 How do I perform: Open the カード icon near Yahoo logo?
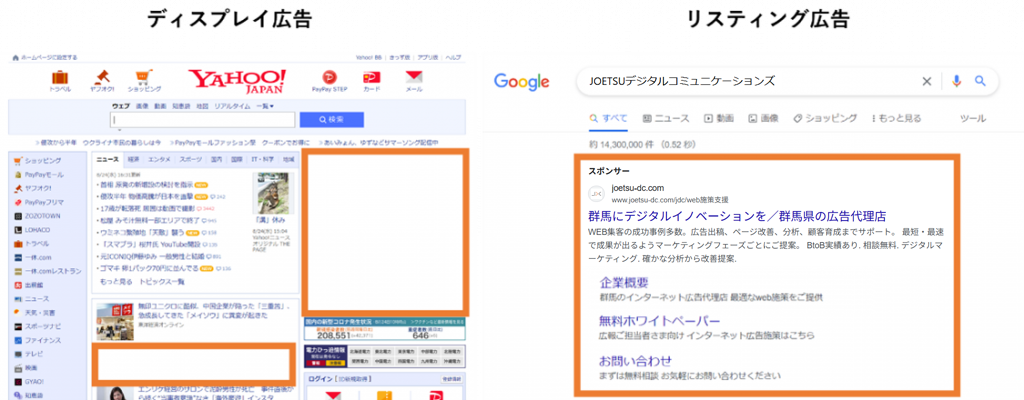pos(372,77)
